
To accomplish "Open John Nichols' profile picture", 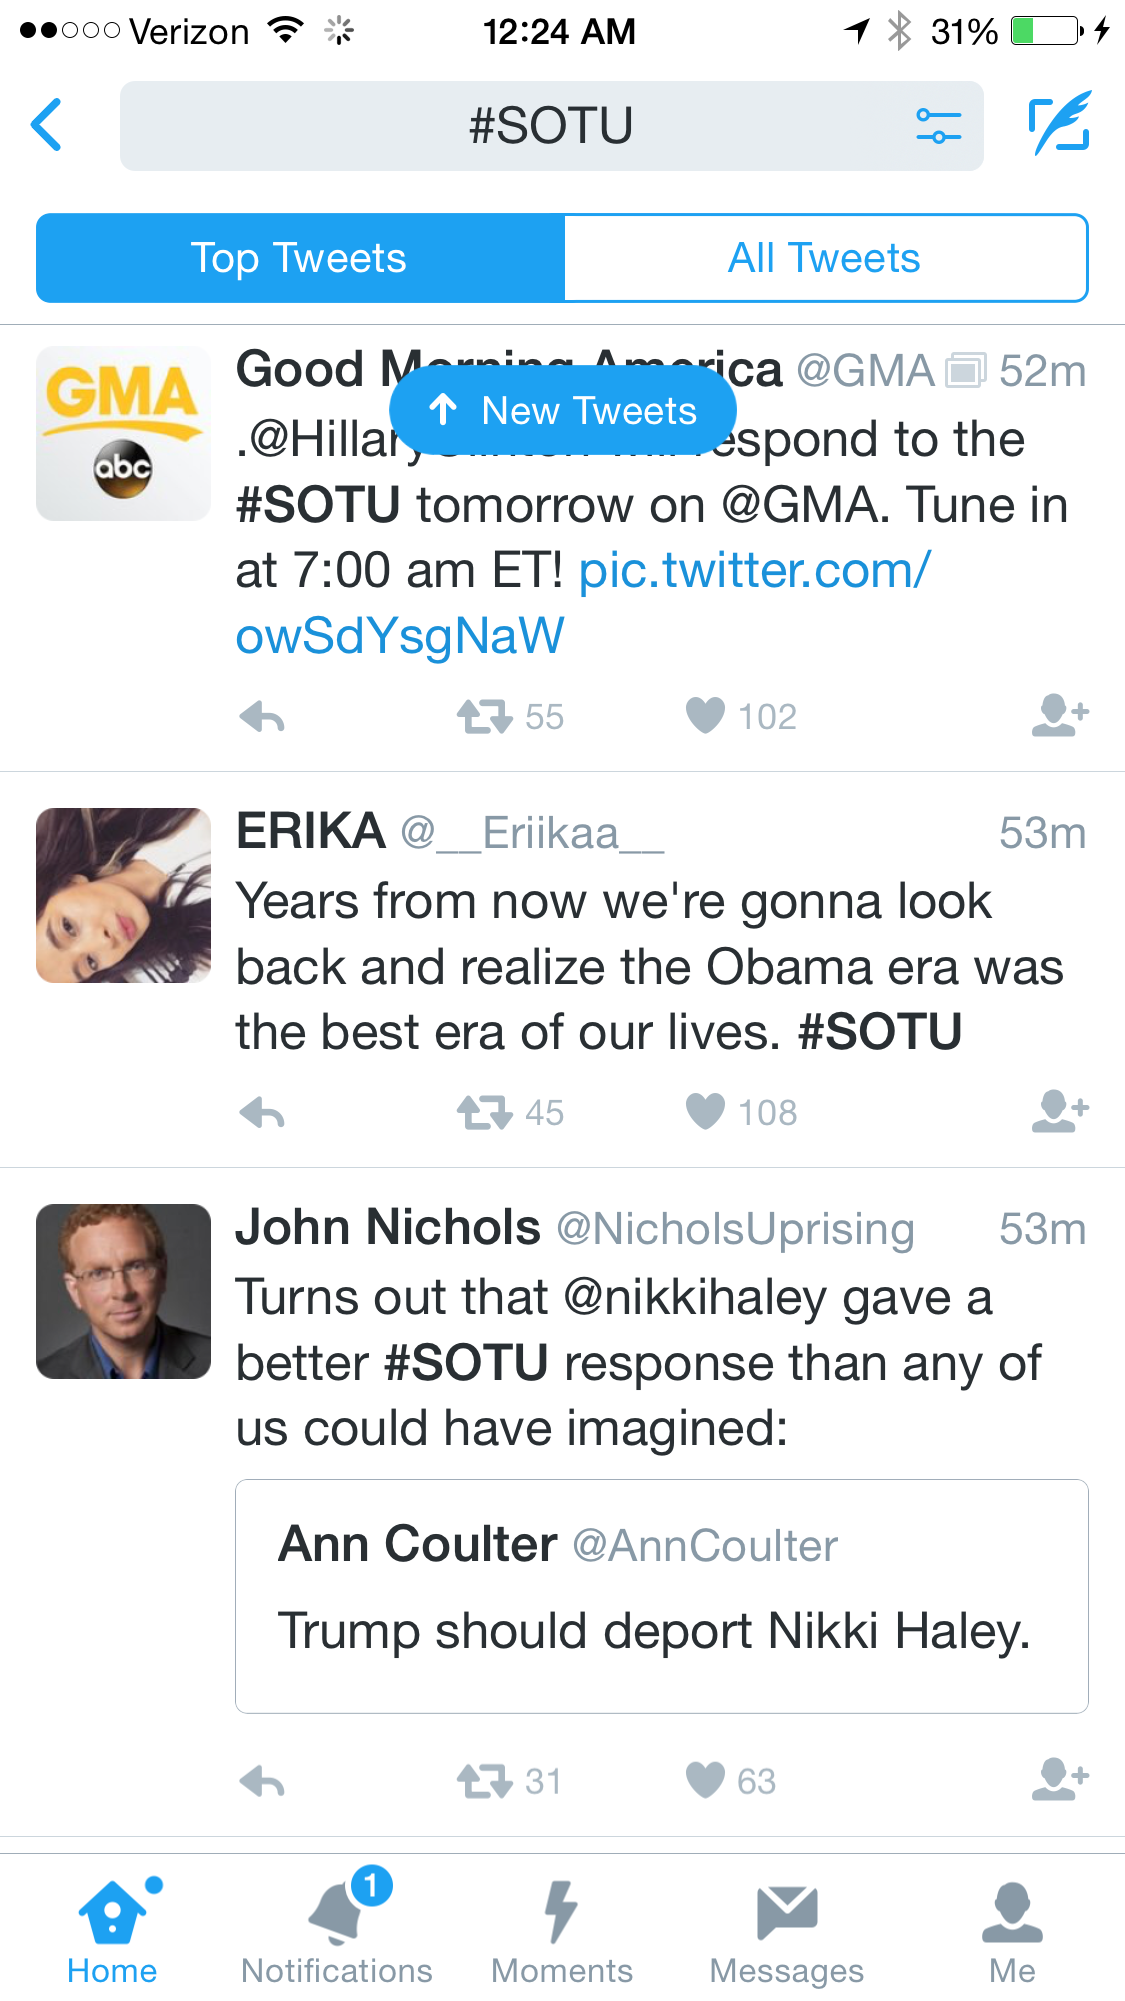I will [124, 1291].
